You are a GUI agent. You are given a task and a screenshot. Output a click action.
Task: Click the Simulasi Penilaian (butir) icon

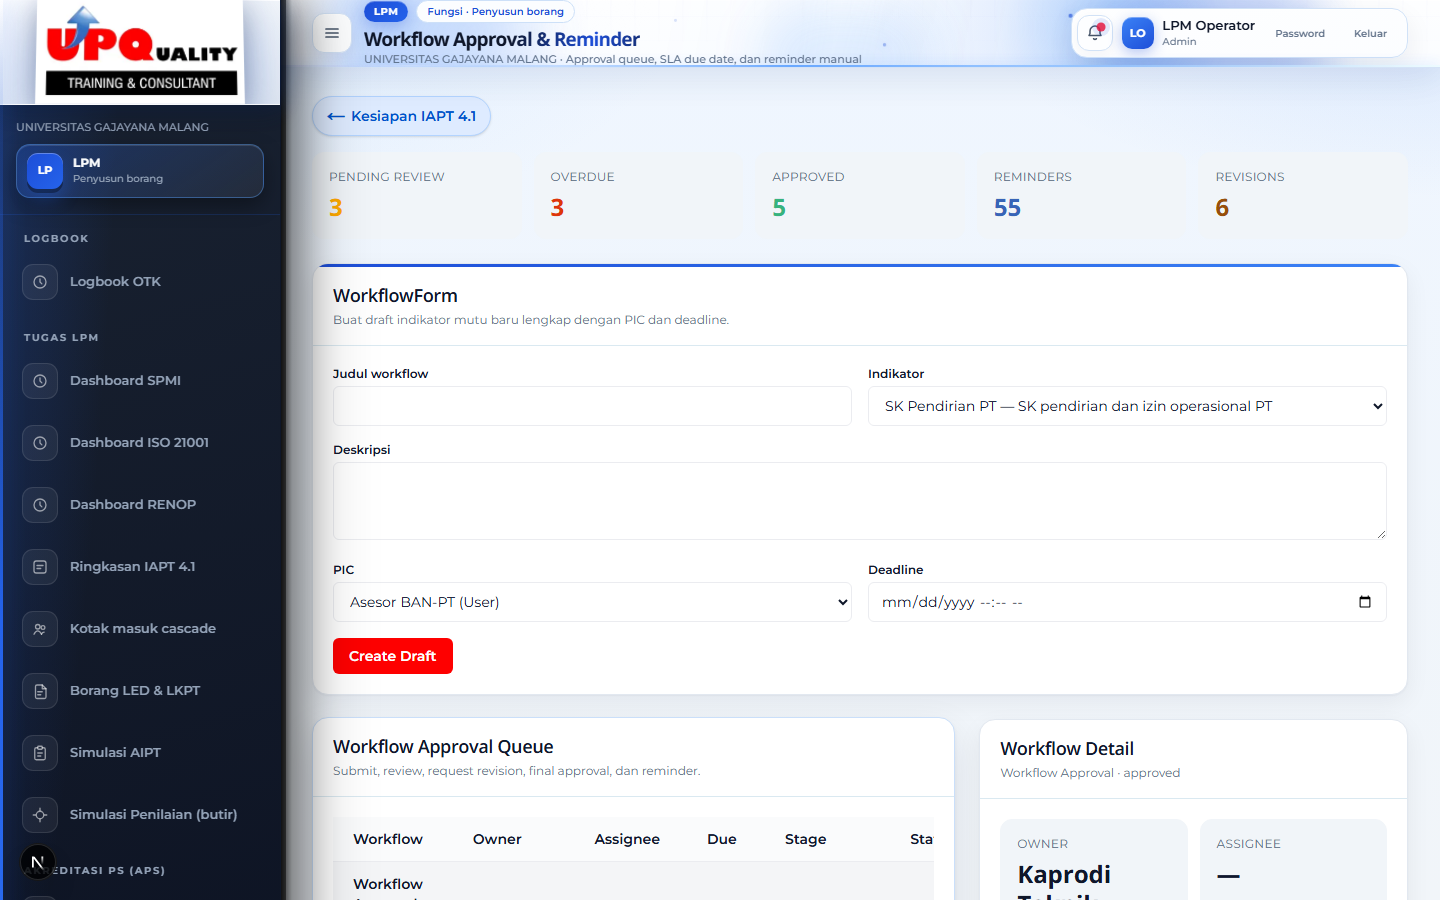[40, 815]
